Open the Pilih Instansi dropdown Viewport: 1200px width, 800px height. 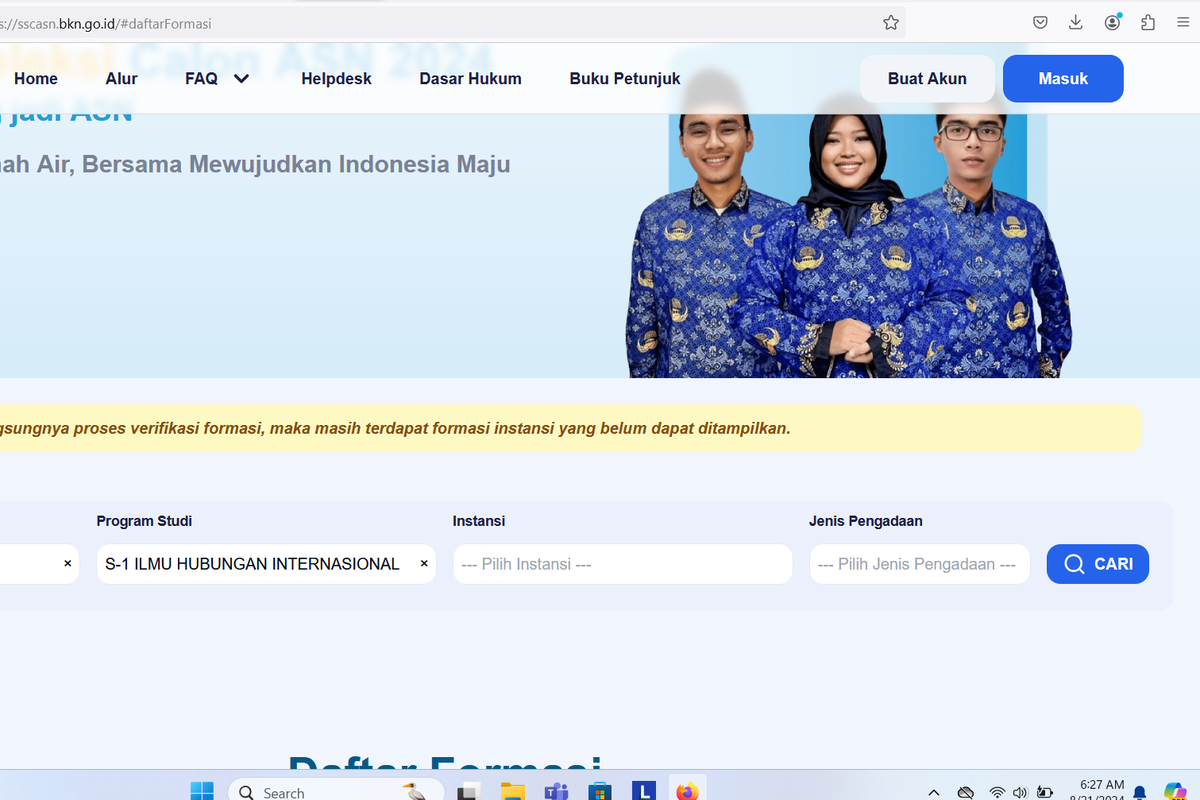622,564
